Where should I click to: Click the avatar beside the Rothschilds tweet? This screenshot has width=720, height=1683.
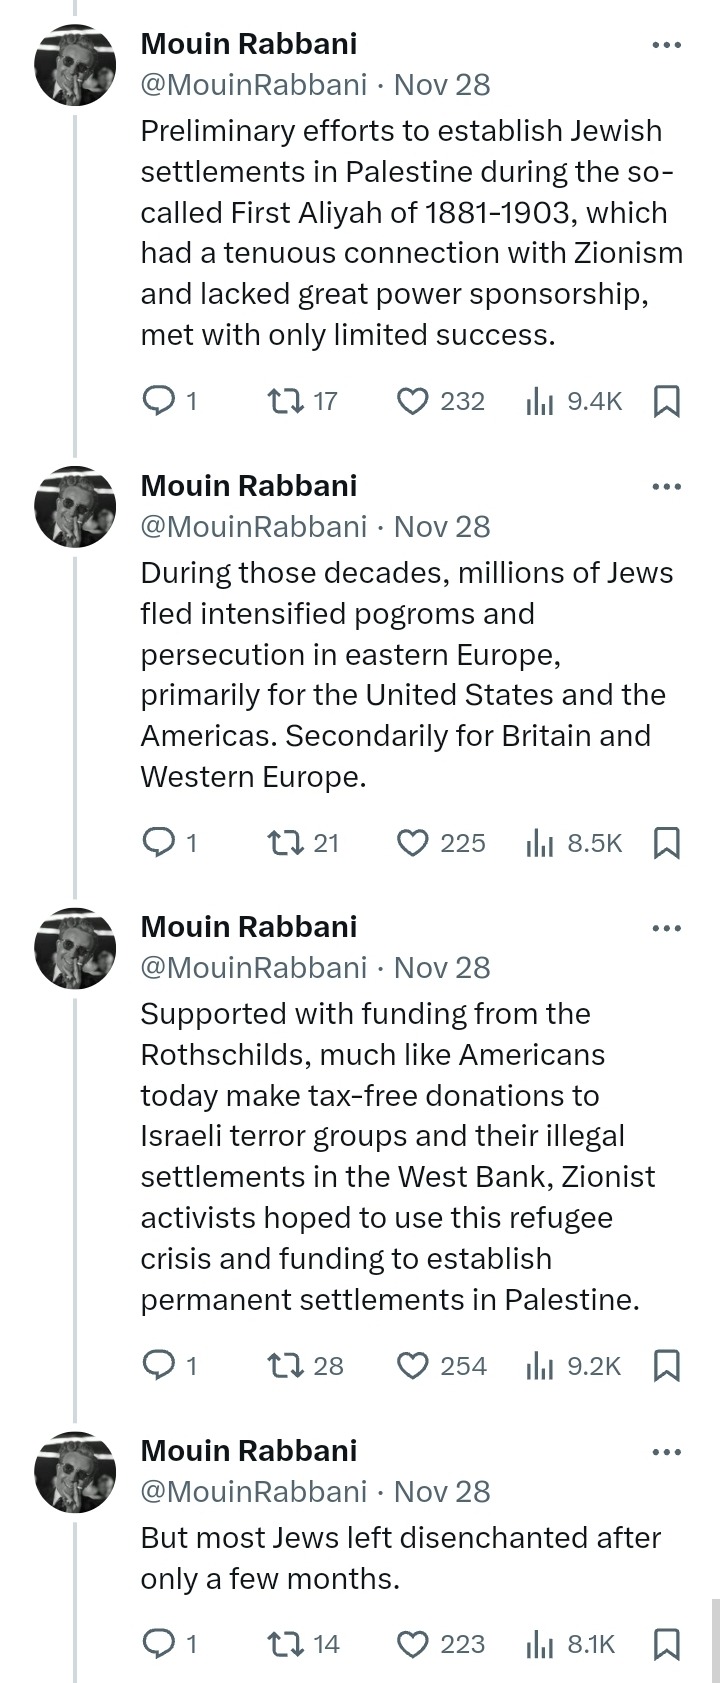click(75, 949)
